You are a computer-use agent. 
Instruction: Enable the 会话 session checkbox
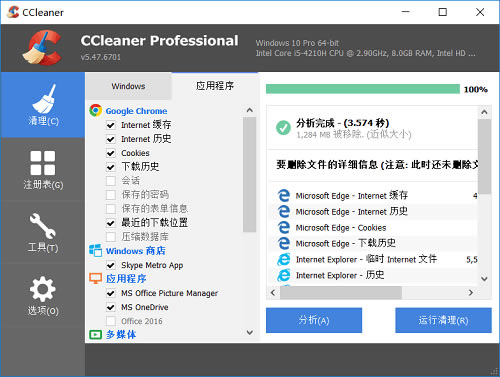111,181
